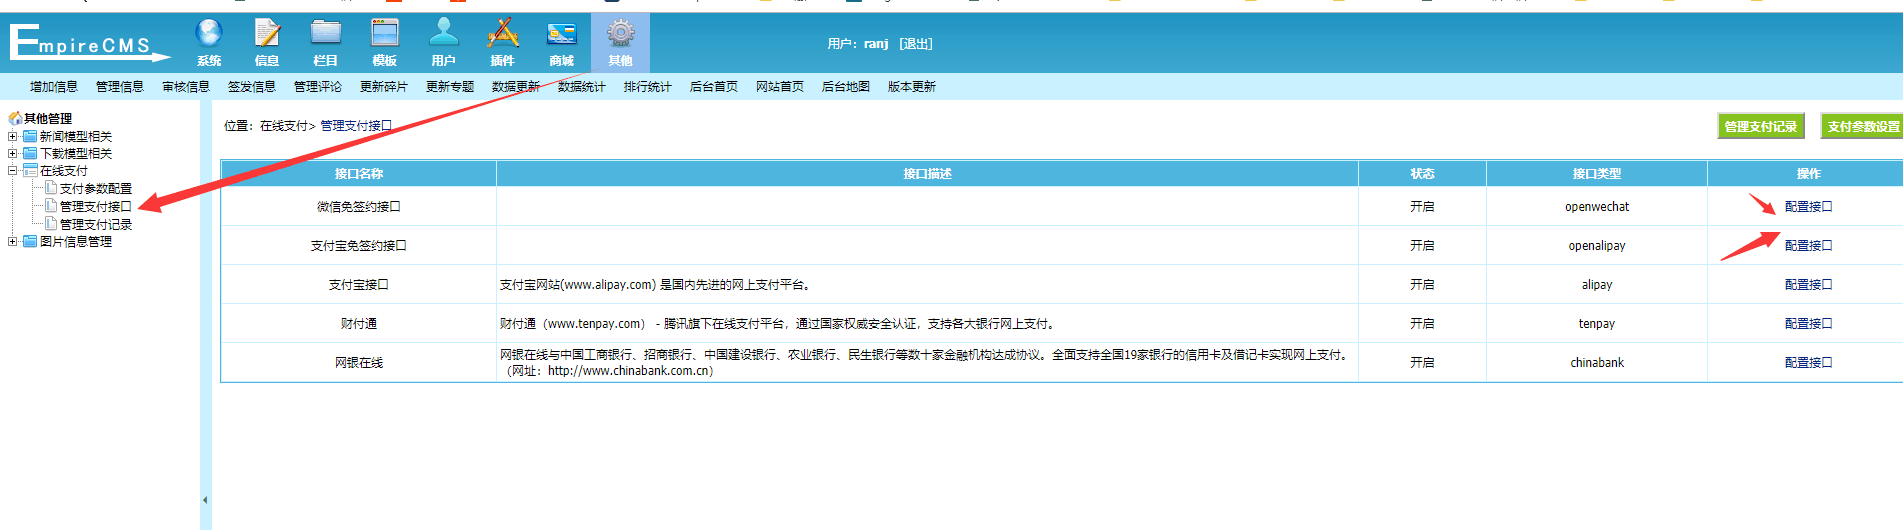Click the sidebar collapse arrow handle
The width and height of the screenshot is (1903, 530).
205,499
